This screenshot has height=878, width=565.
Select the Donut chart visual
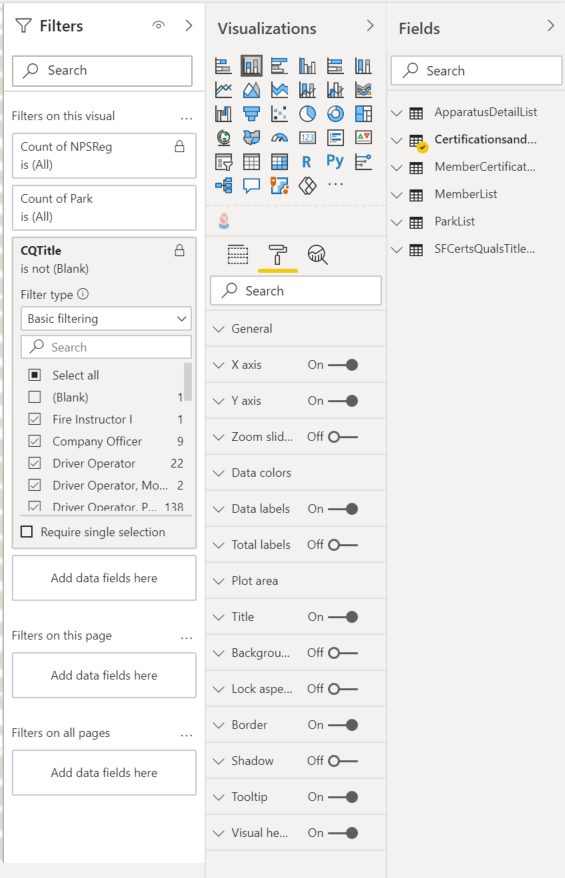pyautogui.click(x=335, y=114)
